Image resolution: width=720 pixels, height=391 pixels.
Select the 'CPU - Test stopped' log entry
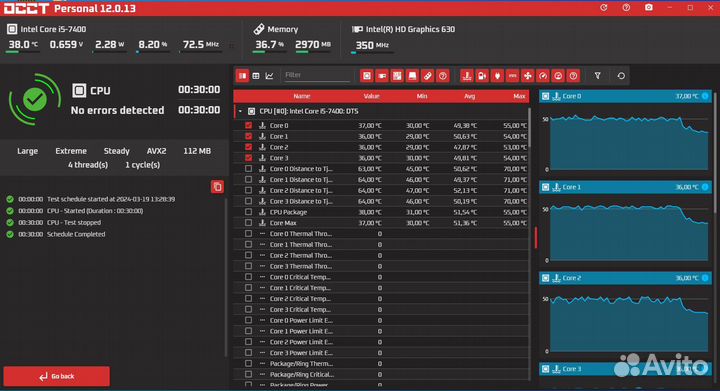pos(73,223)
